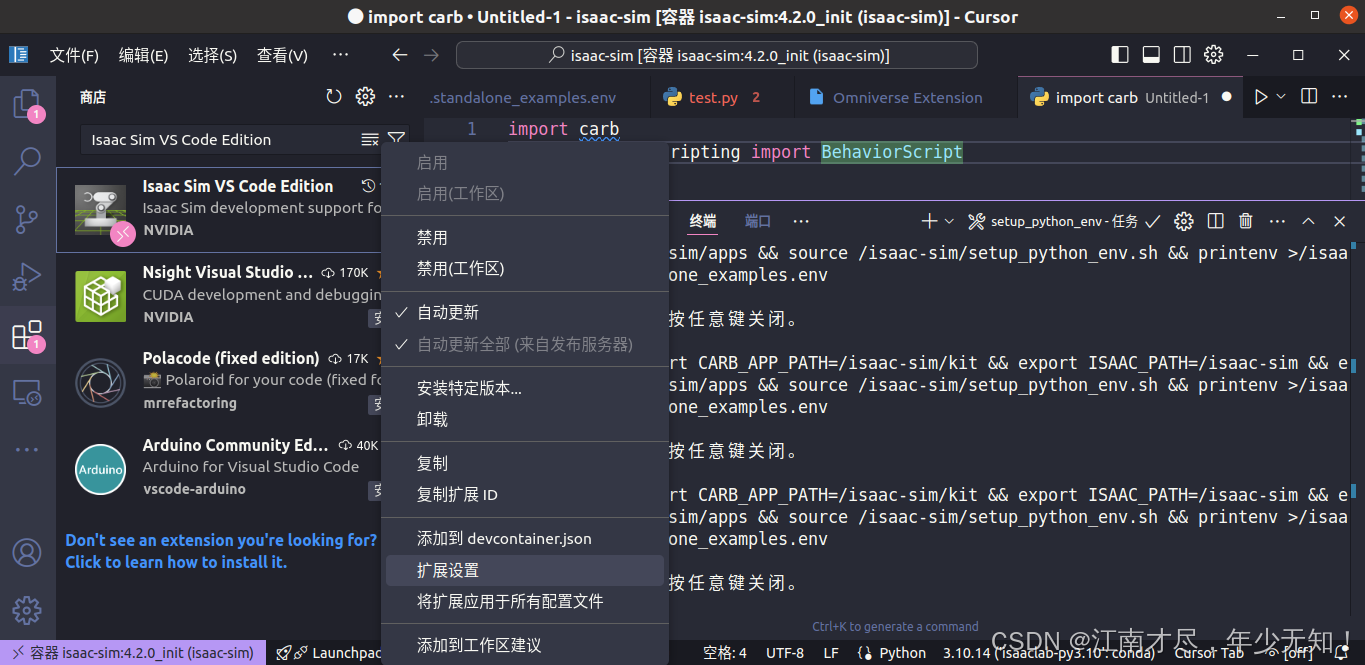Screen dimensions: 1365x665
Task: Expand the new terminal launch profile dropdown
Action: click(949, 221)
